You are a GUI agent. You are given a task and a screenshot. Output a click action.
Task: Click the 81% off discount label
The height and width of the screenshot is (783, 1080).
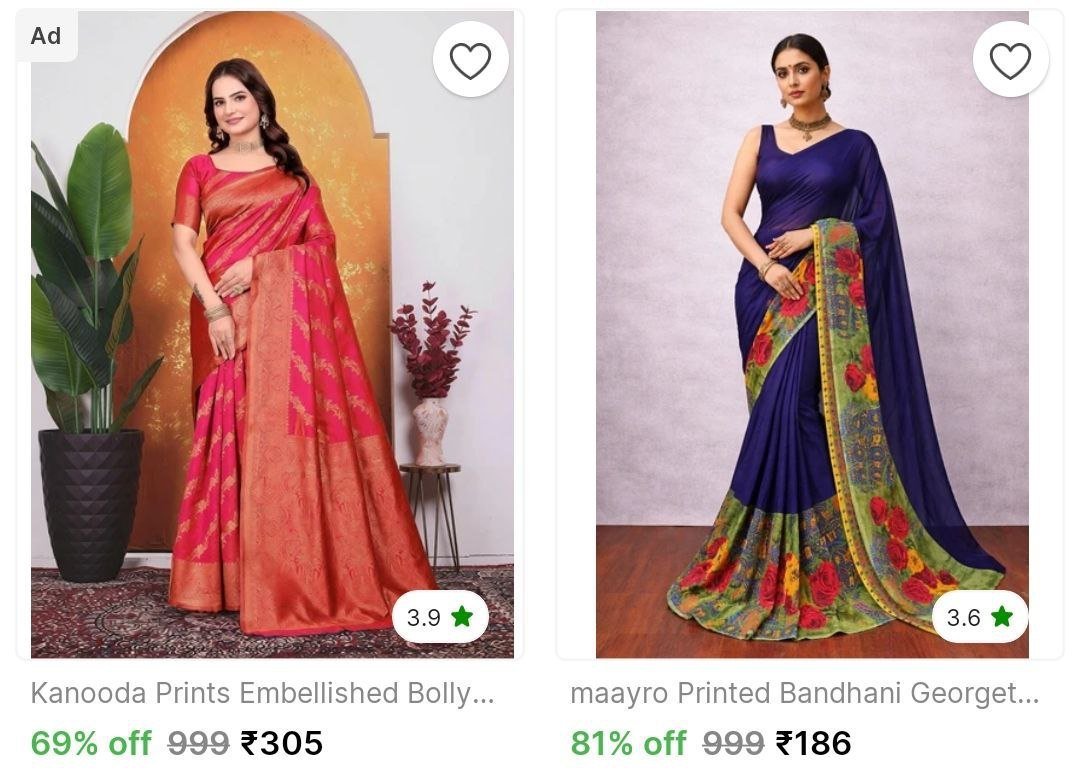point(629,743)
